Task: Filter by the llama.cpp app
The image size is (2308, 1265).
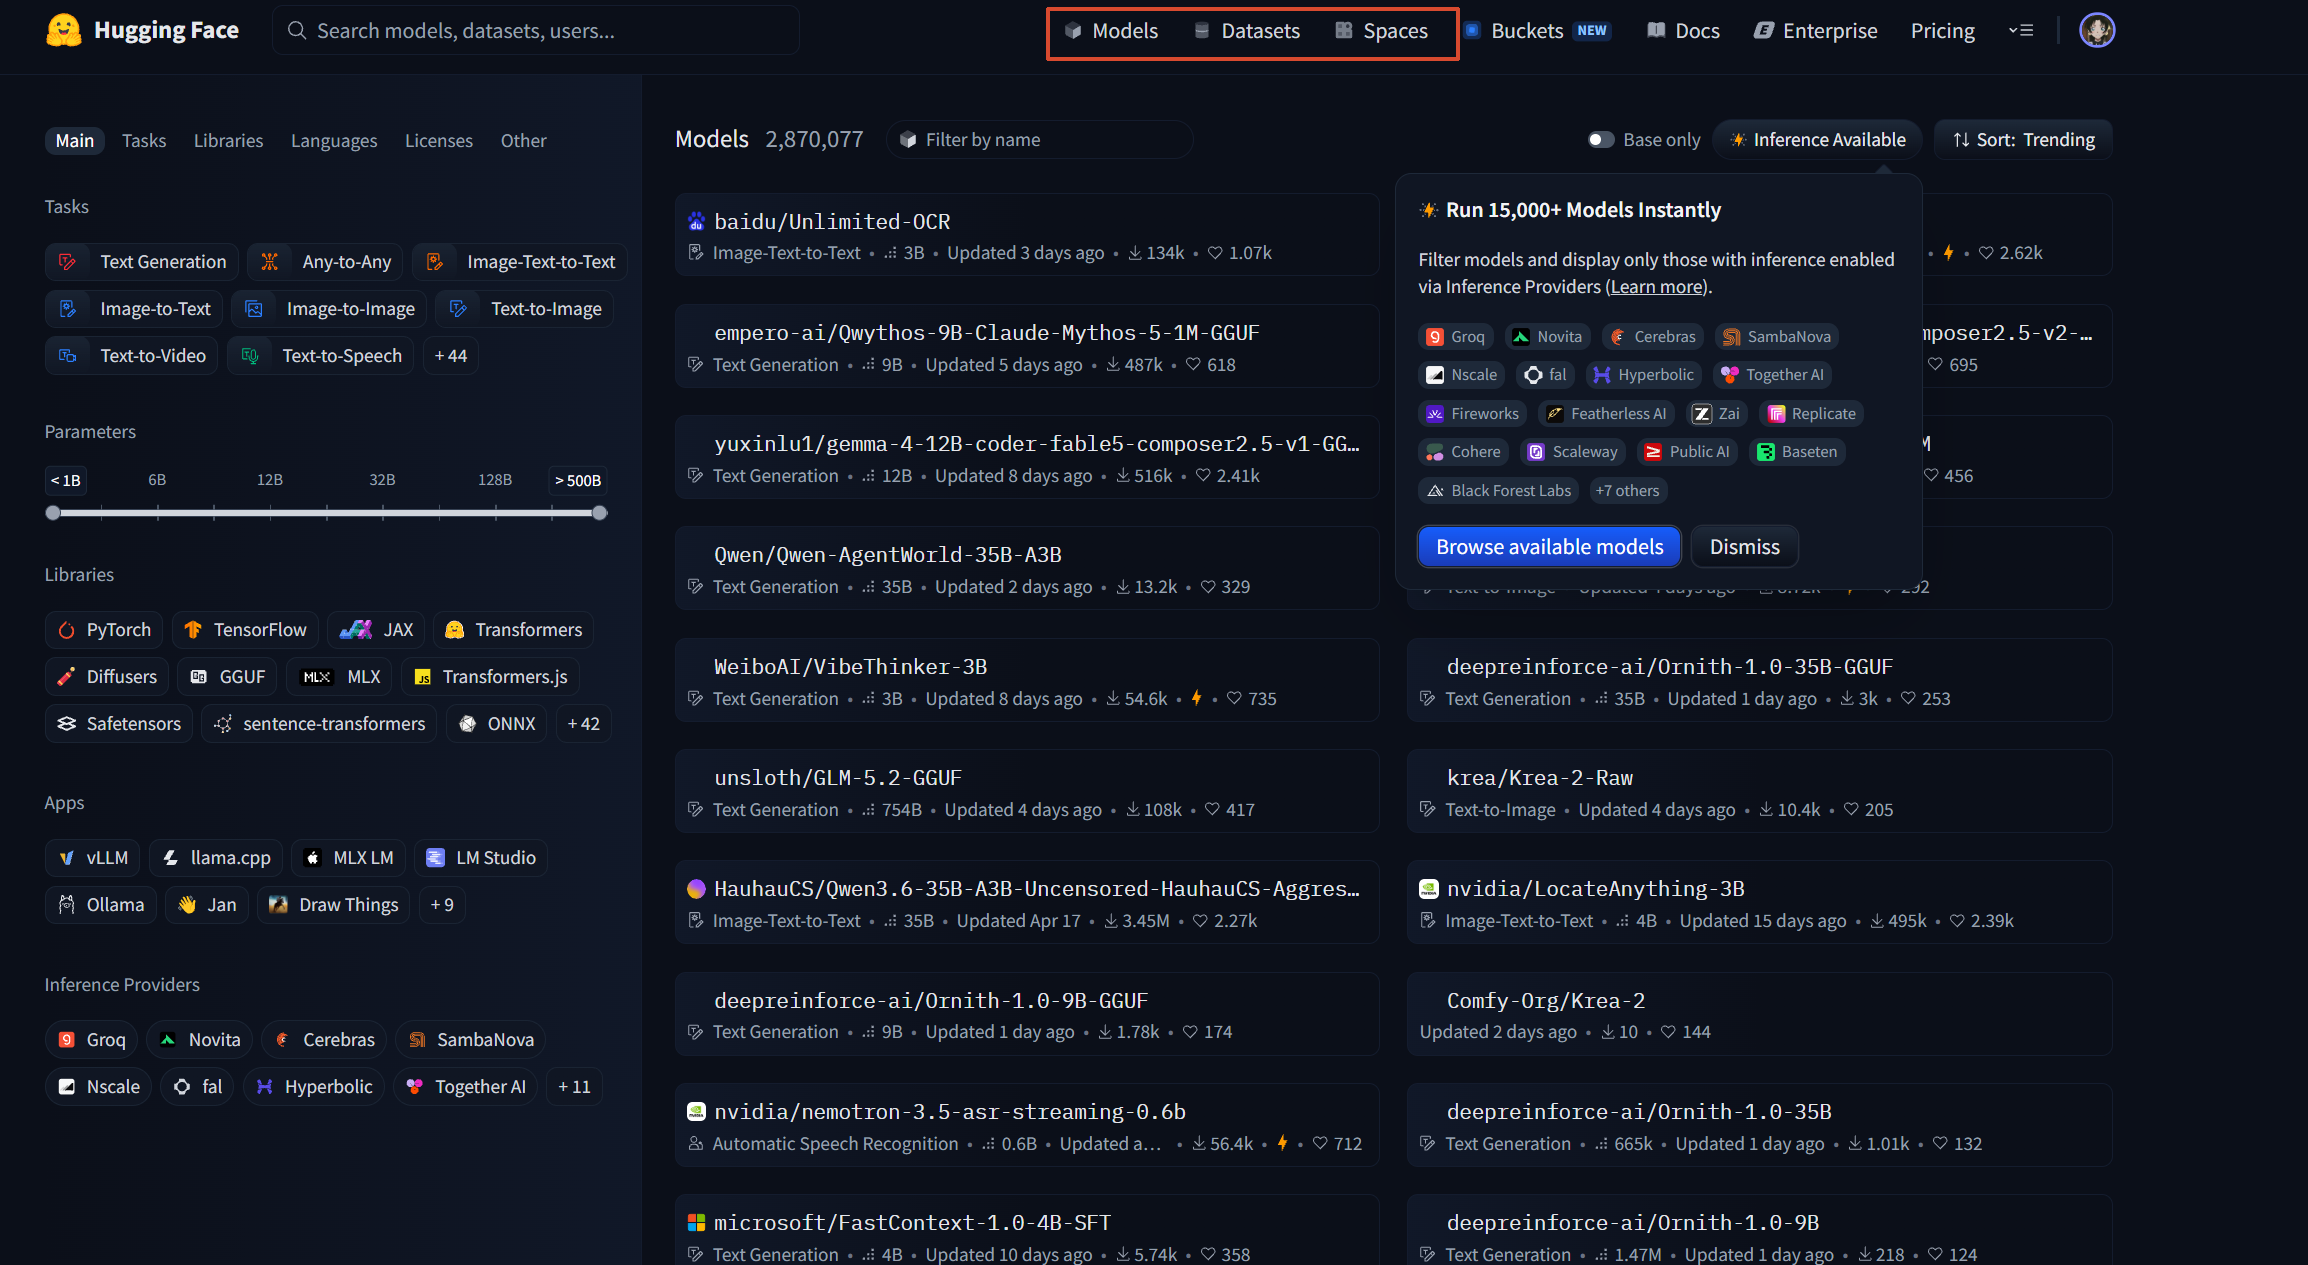Action: point(217,858)
